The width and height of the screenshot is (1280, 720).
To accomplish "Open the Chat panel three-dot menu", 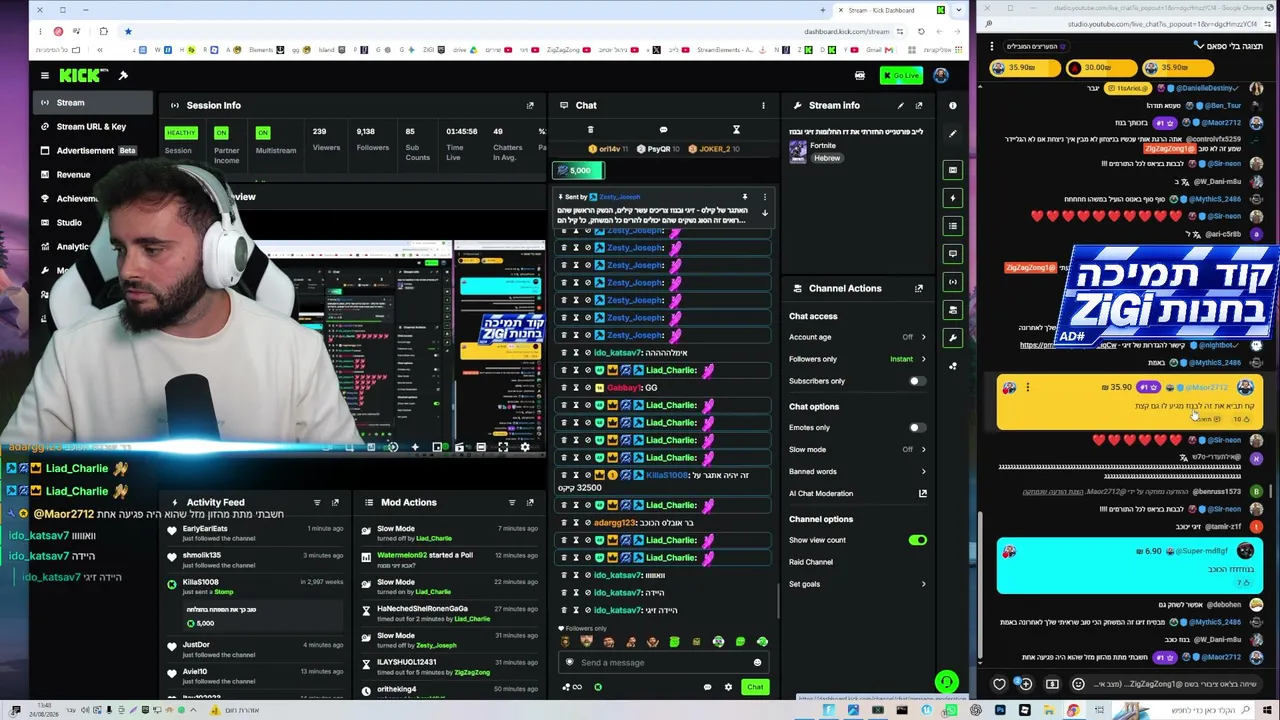I will (x=763, y=105).
